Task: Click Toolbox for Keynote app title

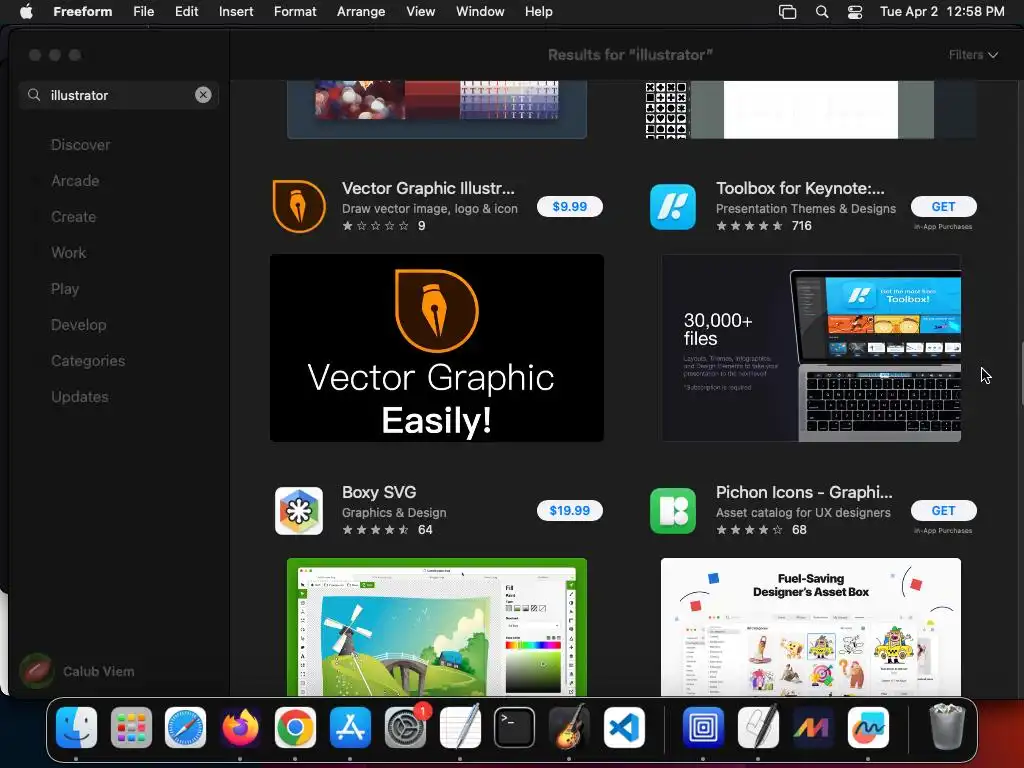Action: click(x=800, y=188)
